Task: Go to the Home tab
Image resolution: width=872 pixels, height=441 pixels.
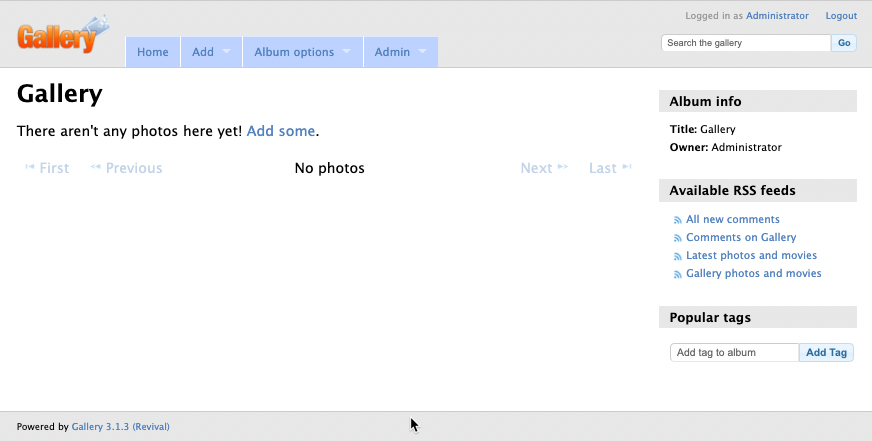Action: tap(153, 52)
